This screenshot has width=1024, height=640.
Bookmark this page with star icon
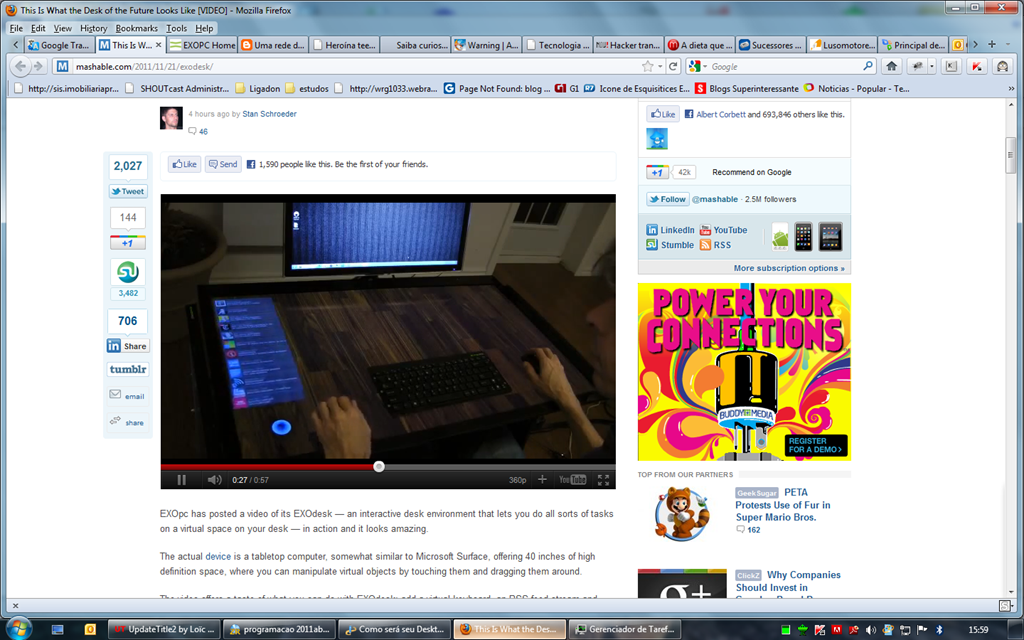click(x=647, y=66)
